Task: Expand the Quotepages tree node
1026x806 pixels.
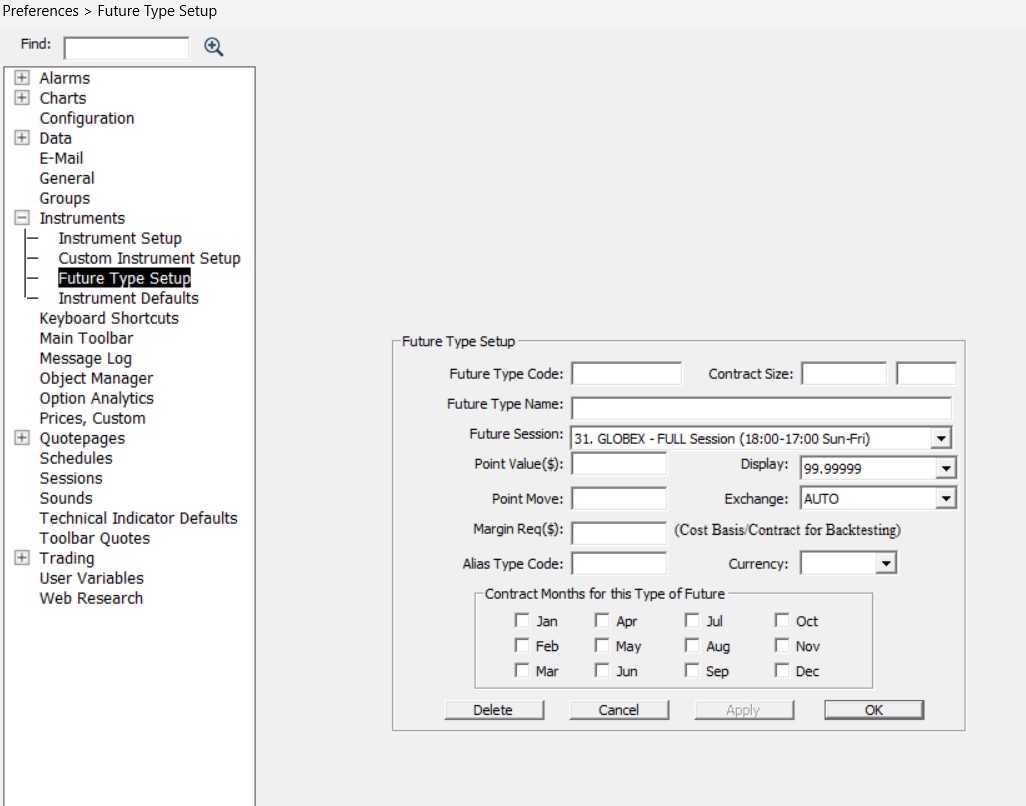Action: 22,438
